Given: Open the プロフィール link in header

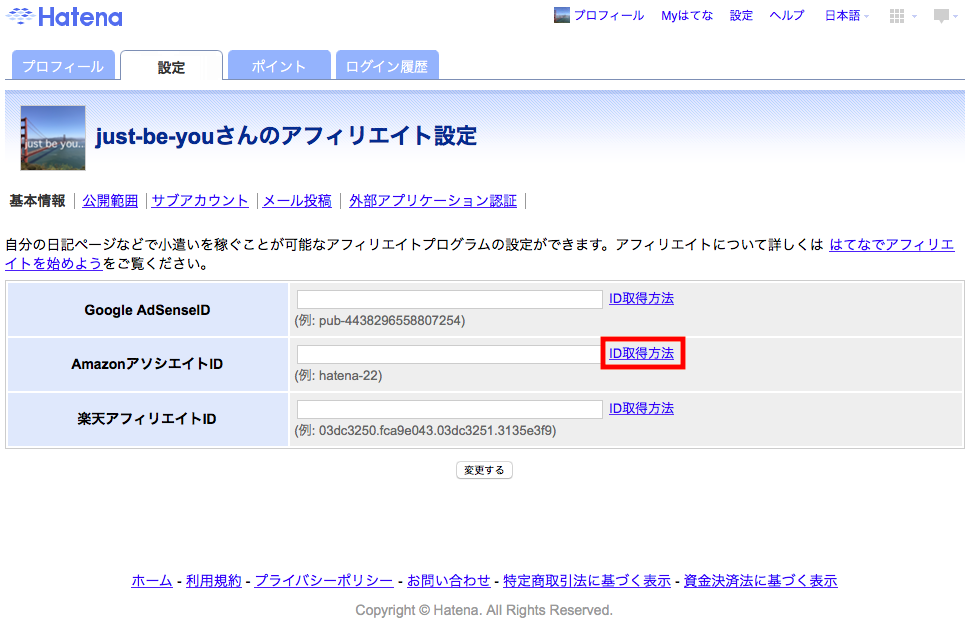Looking at the screenshot, I should (x=609, y=15).
